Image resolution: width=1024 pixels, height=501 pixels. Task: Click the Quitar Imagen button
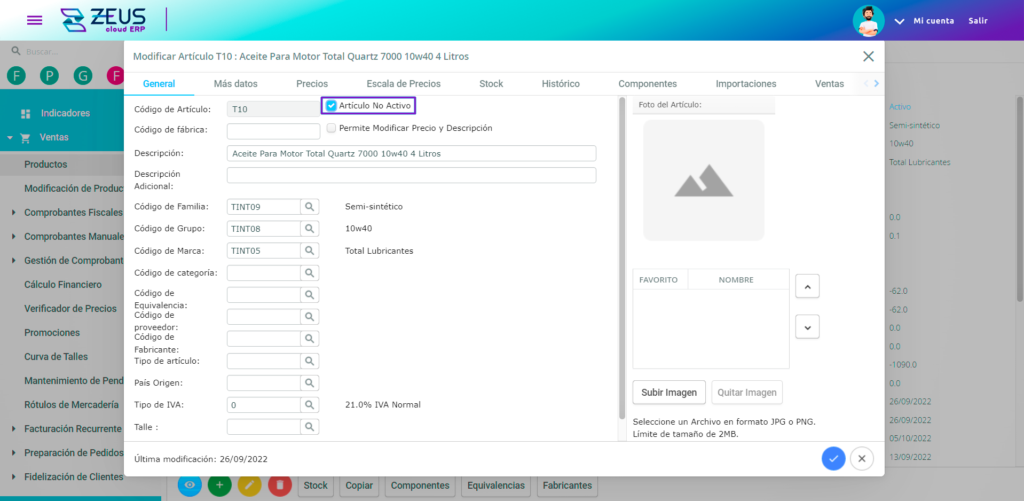746,393
